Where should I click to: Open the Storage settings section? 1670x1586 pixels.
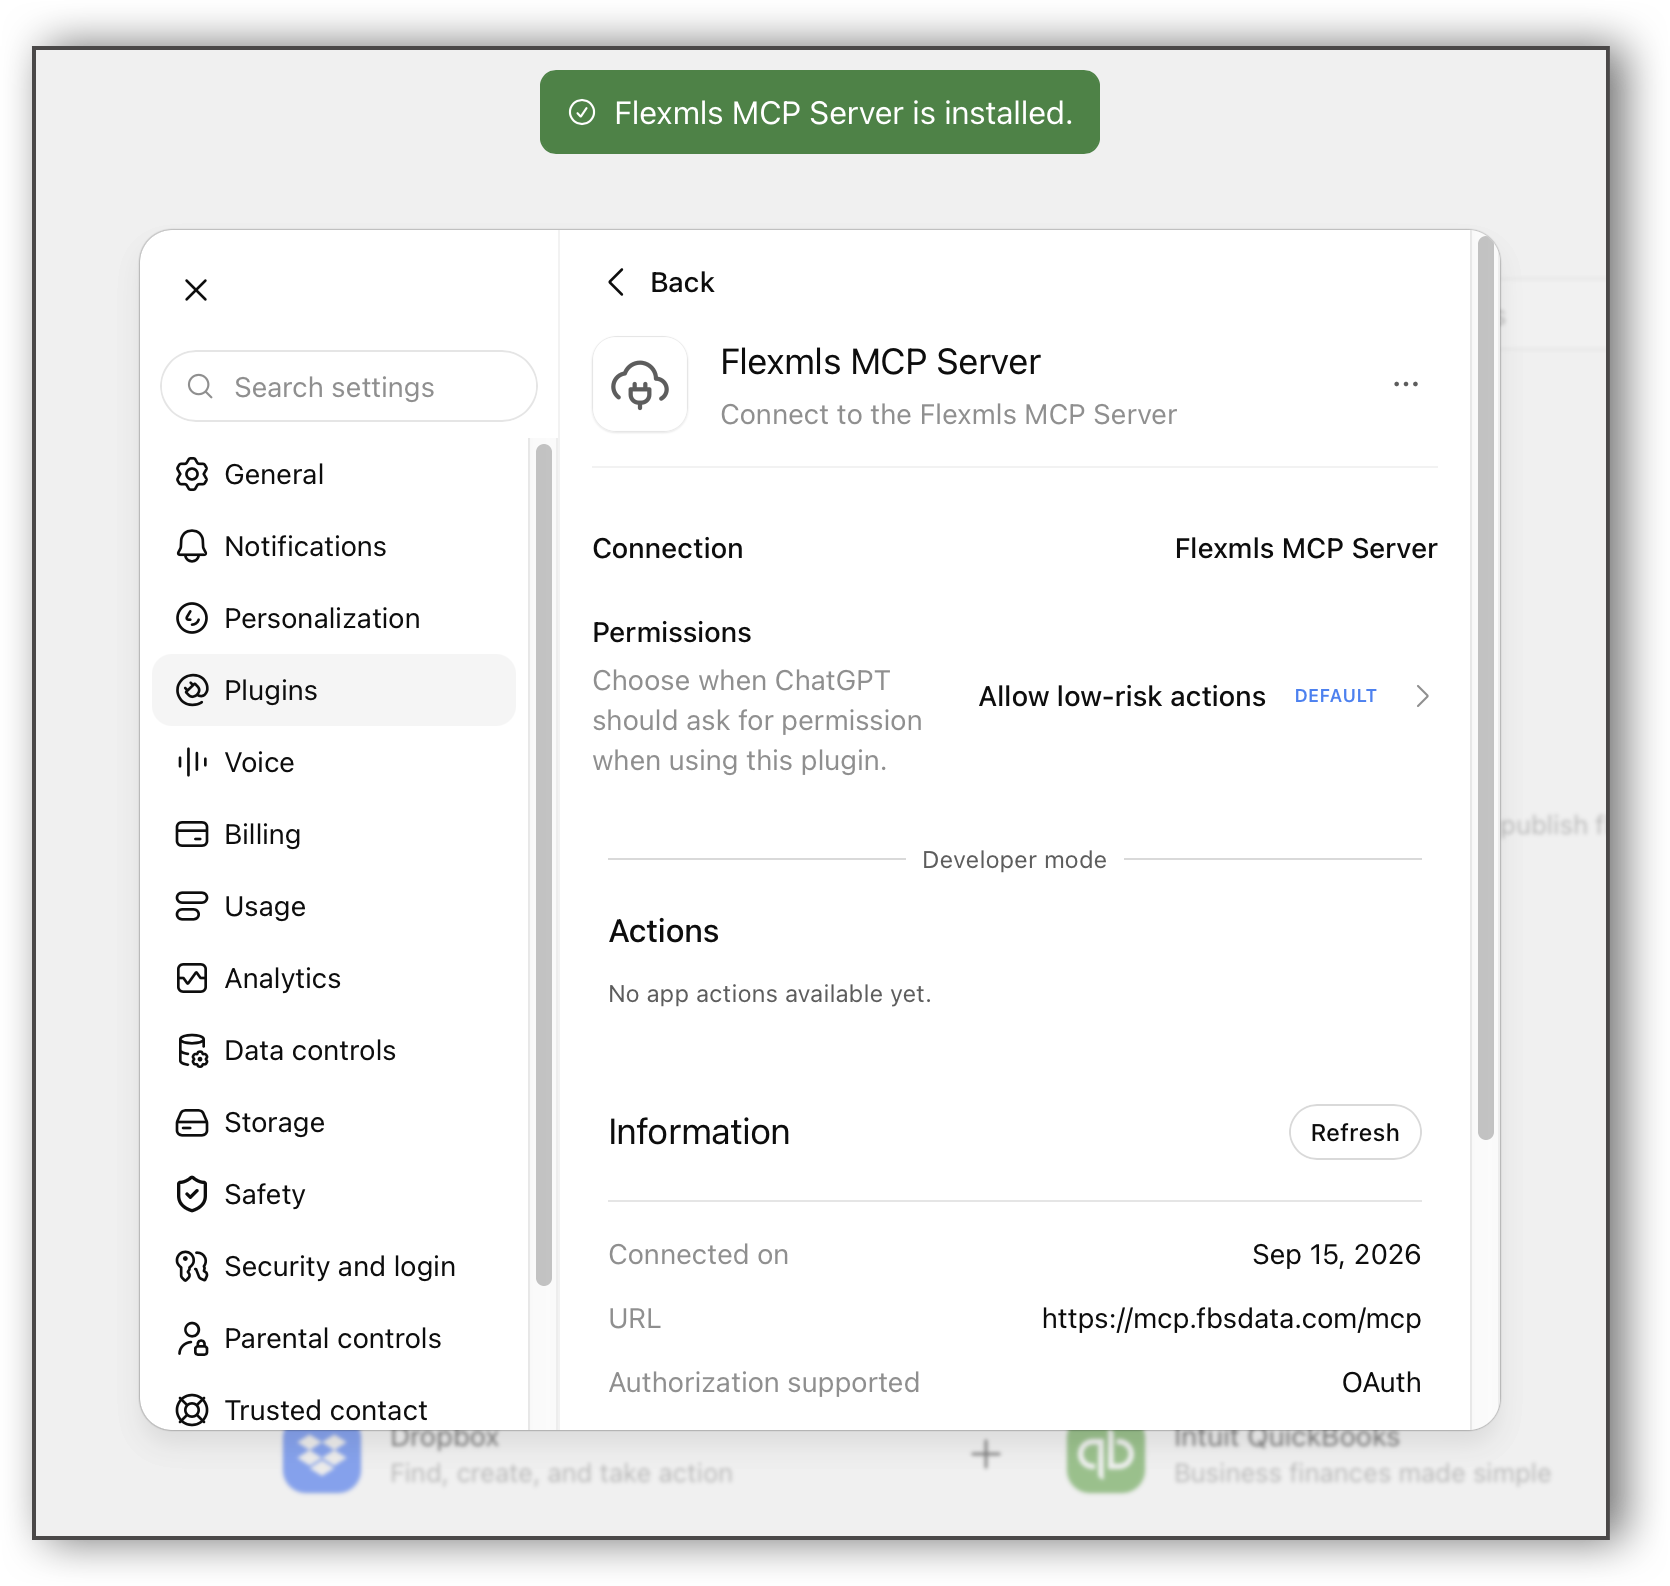click(334, 1122)
